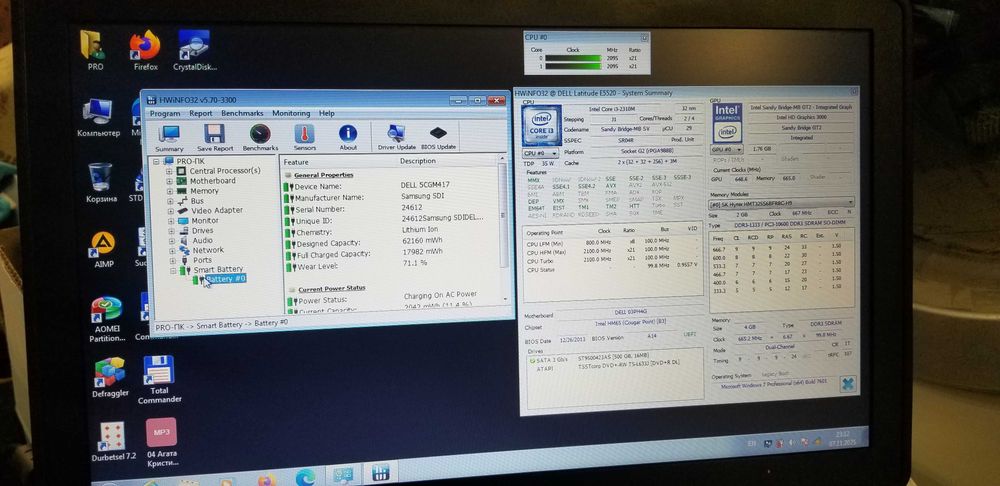1000x486 pixels.
Task: Select the Monitor tree item
Action: [205, 221]
